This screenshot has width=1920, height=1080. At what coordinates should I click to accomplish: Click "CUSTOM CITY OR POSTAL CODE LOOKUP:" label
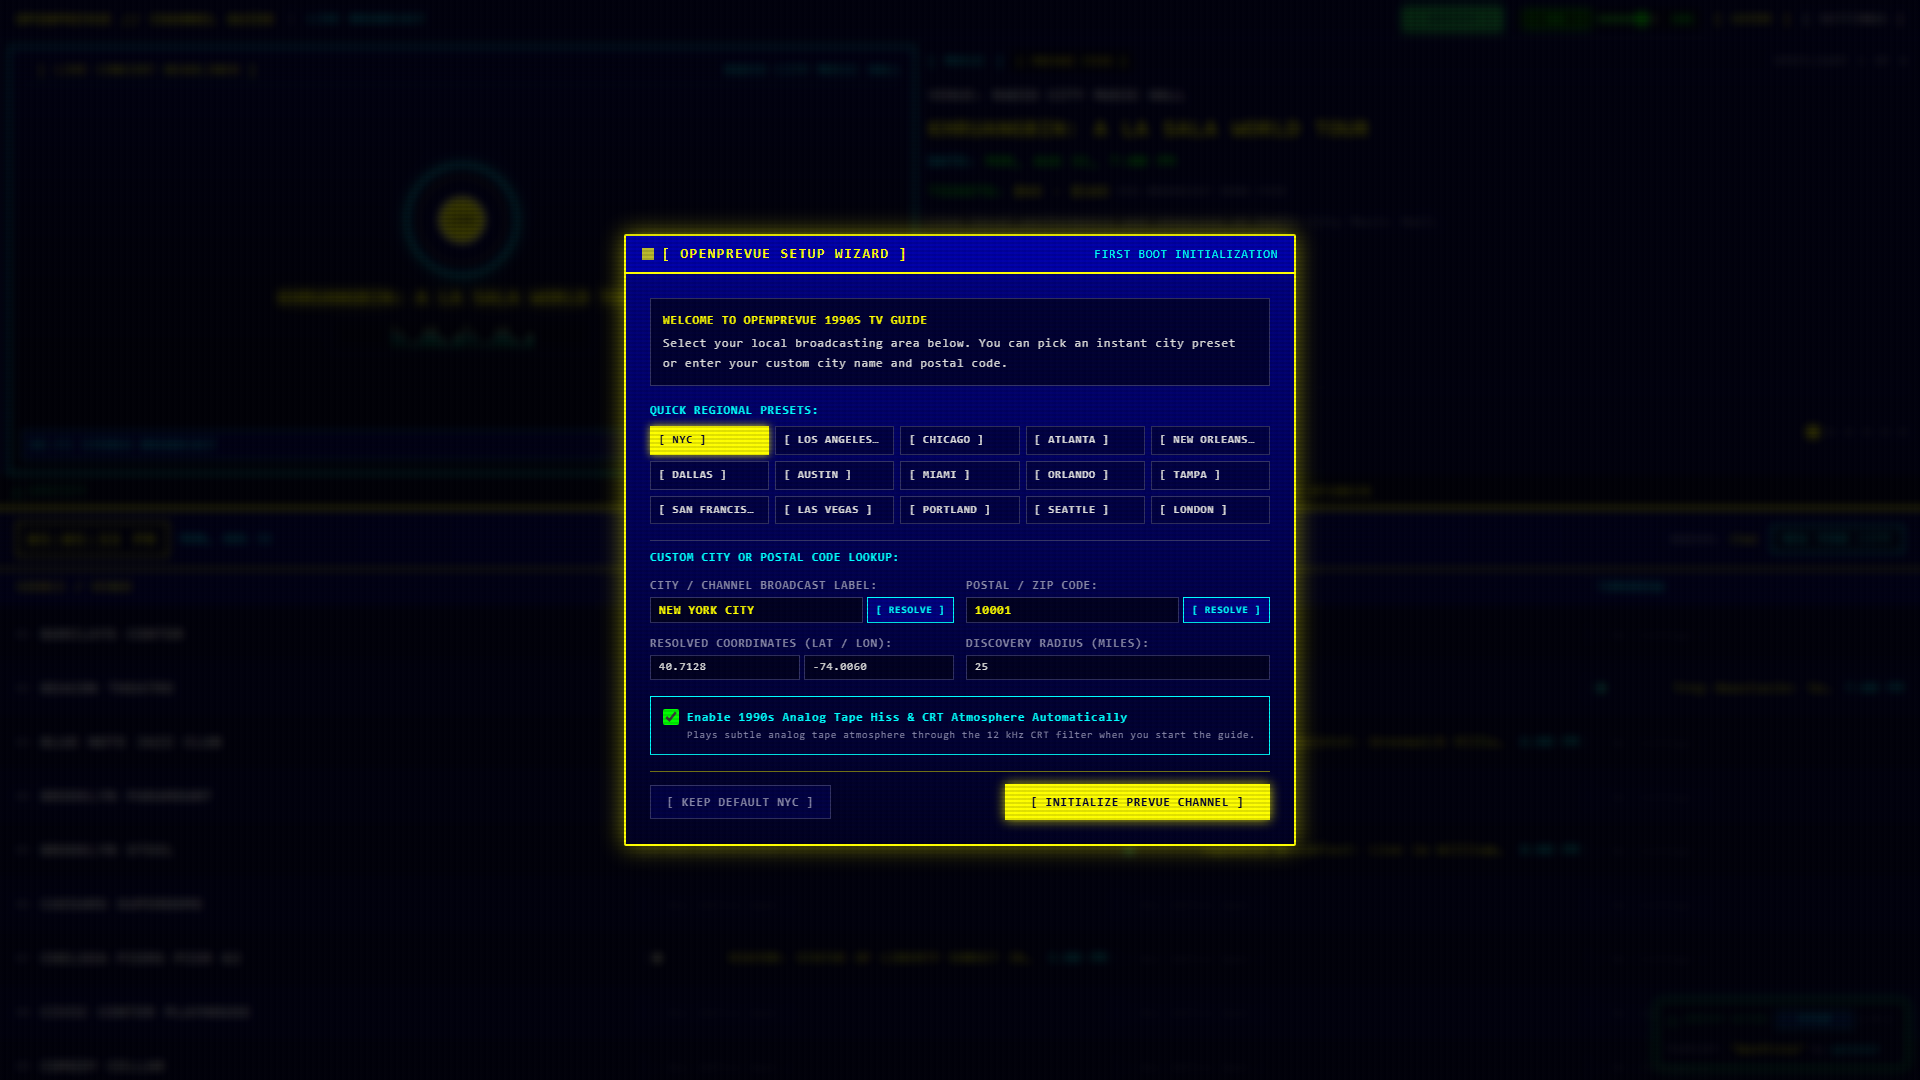click(774, 557)
